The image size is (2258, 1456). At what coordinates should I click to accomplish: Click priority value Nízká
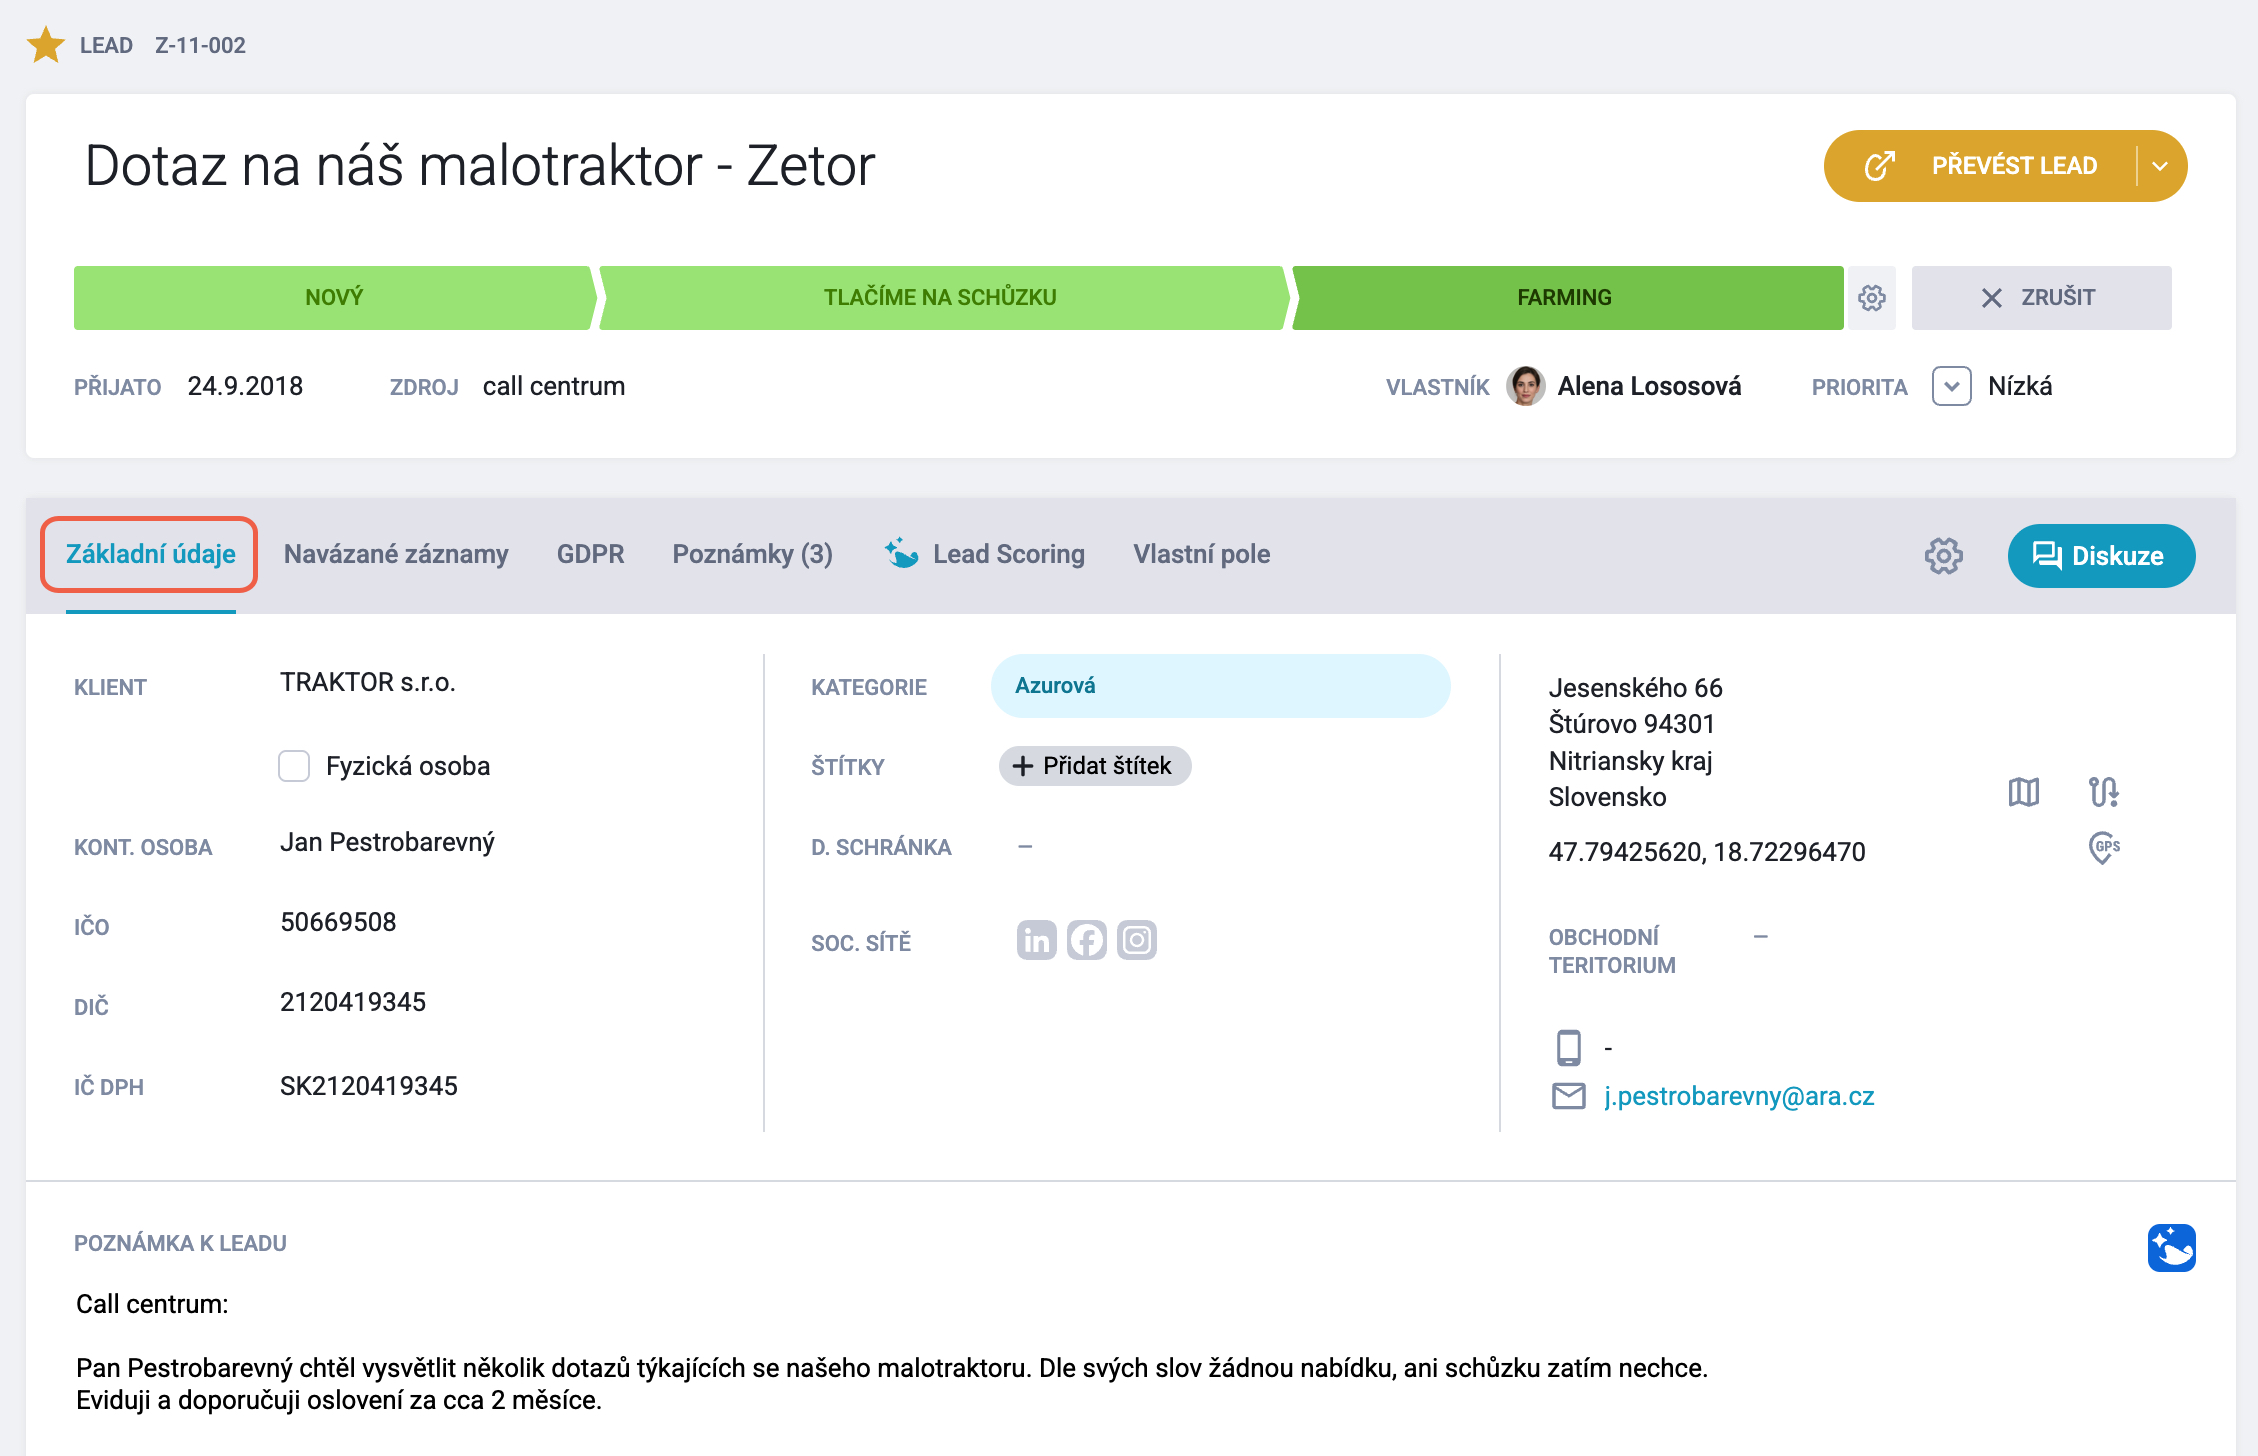[2020, 386]
